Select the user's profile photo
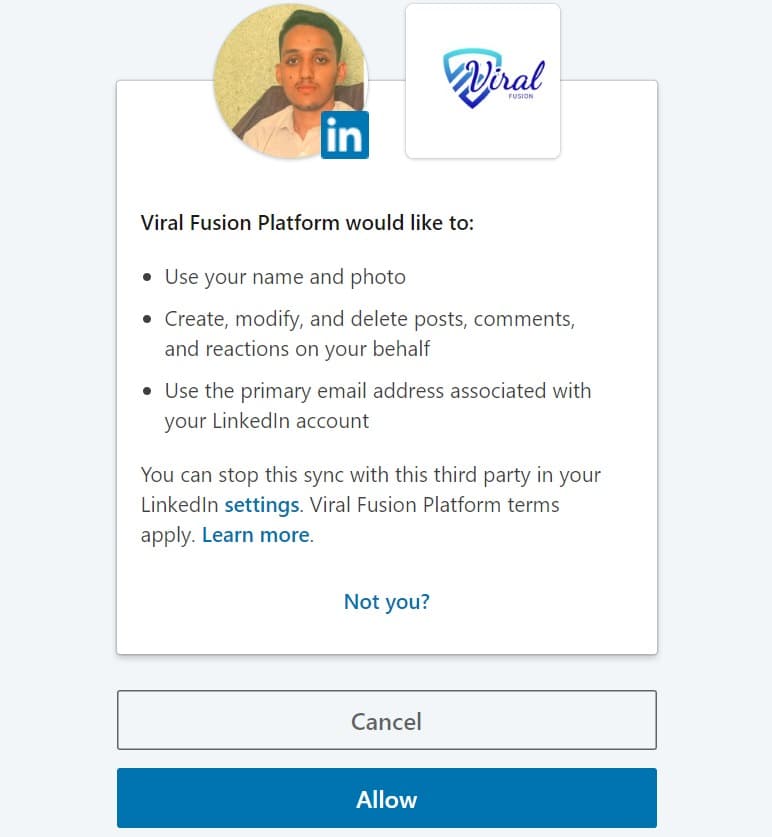This screenshot has width=772, height=837. (x=290, y=82)
